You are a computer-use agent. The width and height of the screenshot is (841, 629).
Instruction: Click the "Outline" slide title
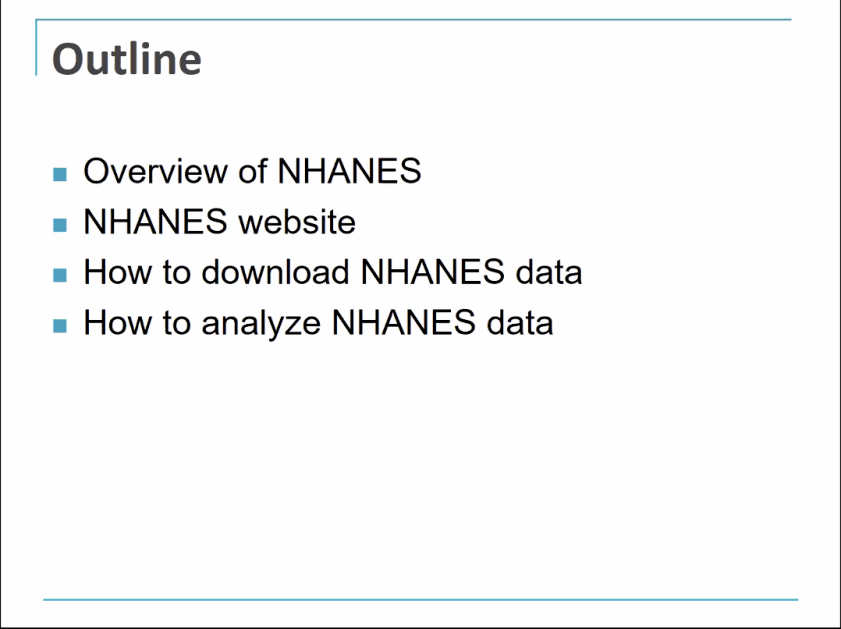tap(126, 60)
